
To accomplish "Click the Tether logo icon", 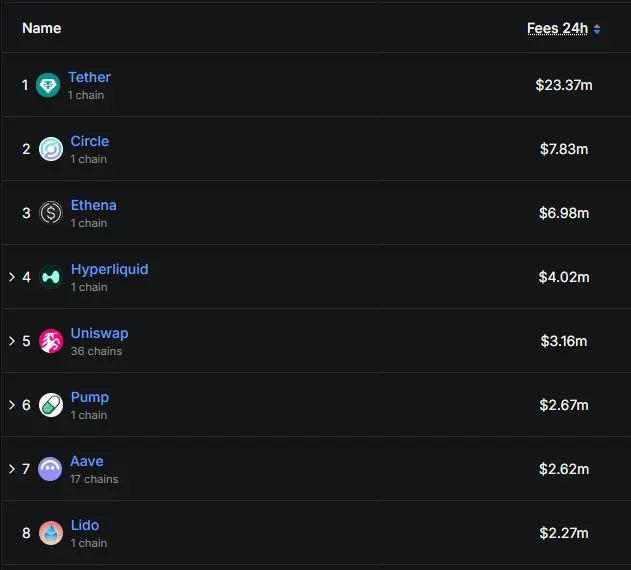I will (48, 85).
